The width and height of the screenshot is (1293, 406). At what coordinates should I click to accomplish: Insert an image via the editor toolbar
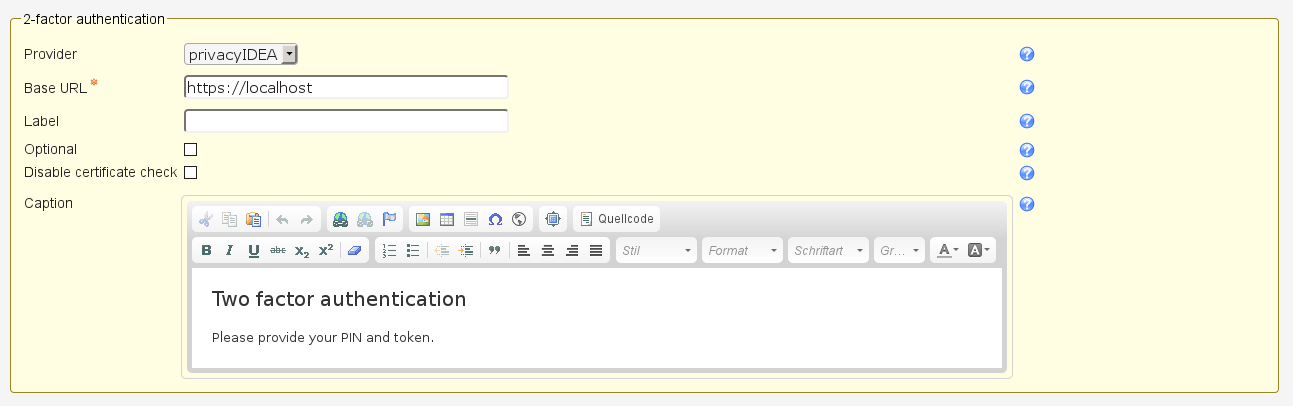tap(423, 219)
